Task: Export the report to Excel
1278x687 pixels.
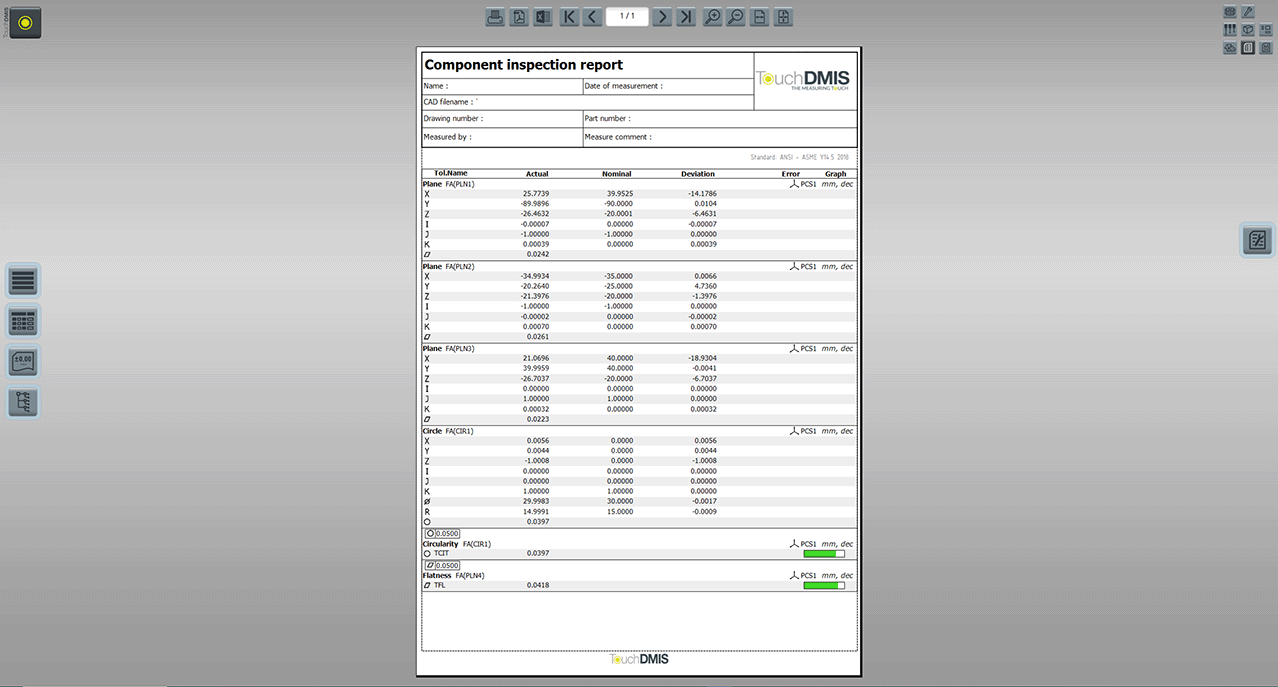Action: pos(543,17)
